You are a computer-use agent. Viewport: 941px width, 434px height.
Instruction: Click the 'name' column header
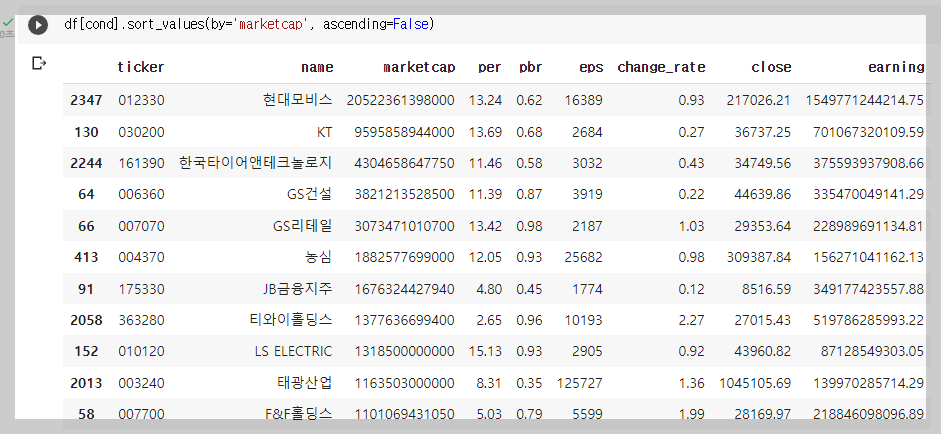click(x=317, y=67)
